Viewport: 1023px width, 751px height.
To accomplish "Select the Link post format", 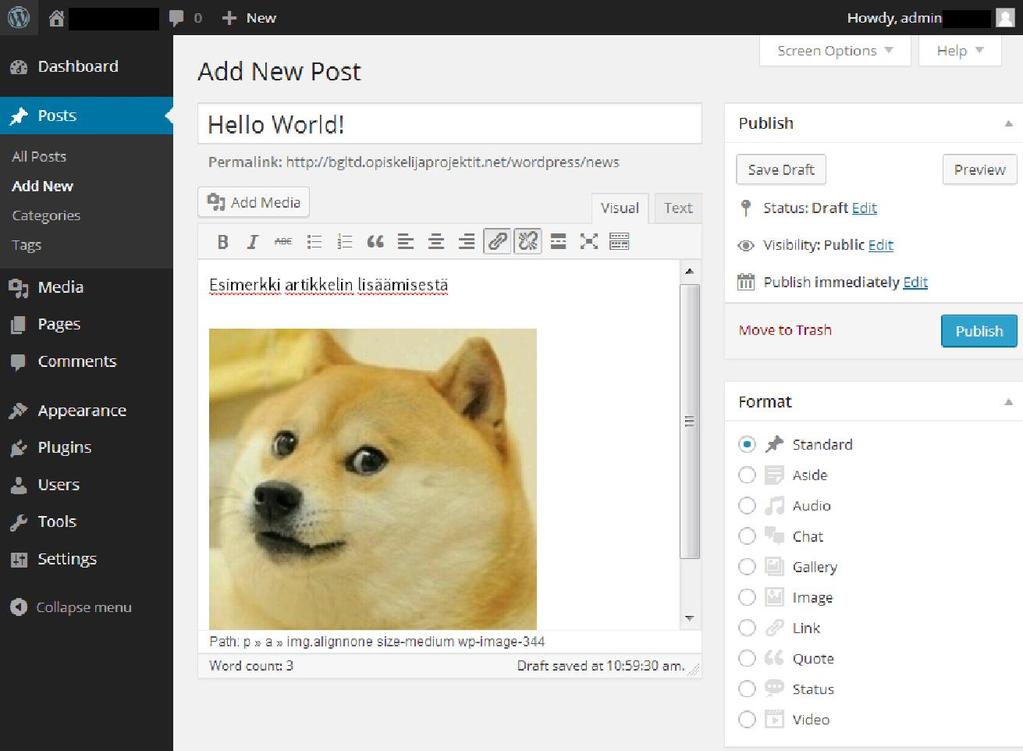I will point(747,628).
